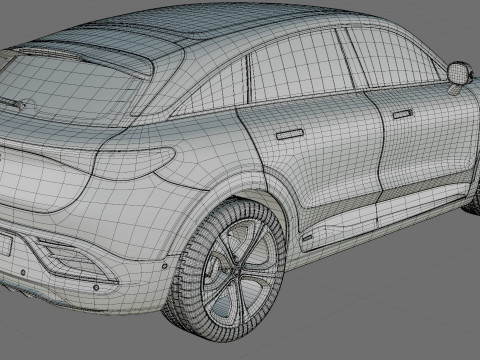Click the small rear quarter window
The image size is (480, 360).
tap(213, 87)
